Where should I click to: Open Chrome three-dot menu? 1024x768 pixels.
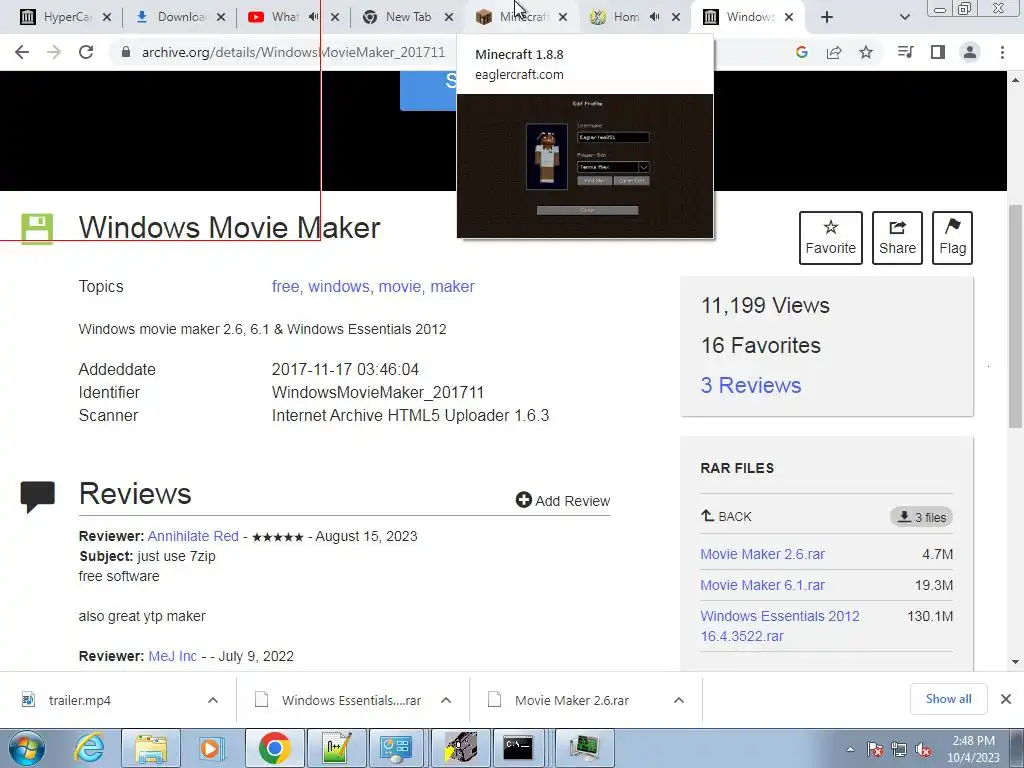(x=1002, y=52)
